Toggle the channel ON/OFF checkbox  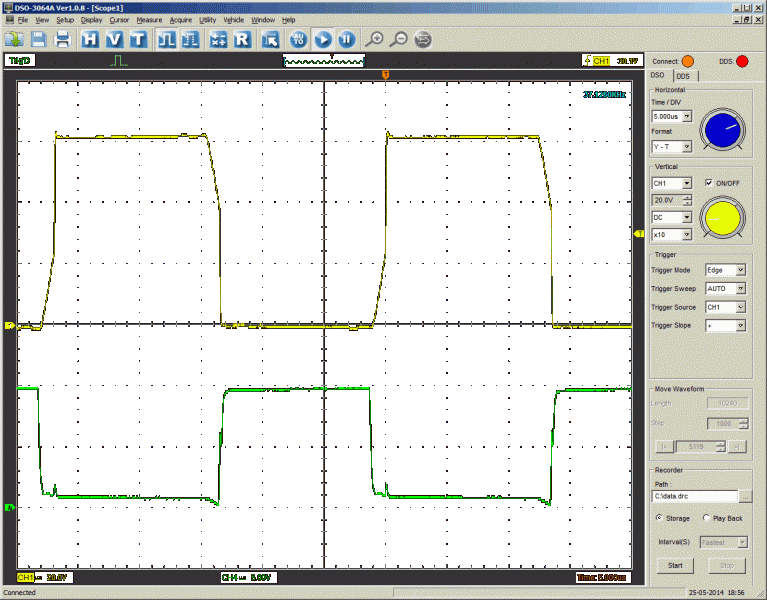tap(709, 183)
